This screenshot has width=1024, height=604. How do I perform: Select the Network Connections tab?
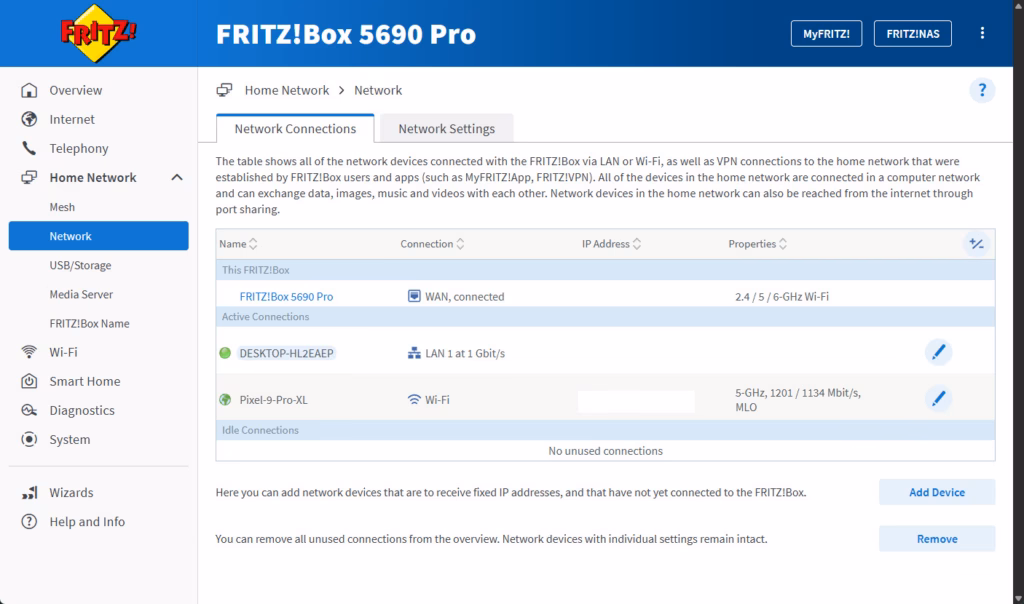(x=295, y=129)
